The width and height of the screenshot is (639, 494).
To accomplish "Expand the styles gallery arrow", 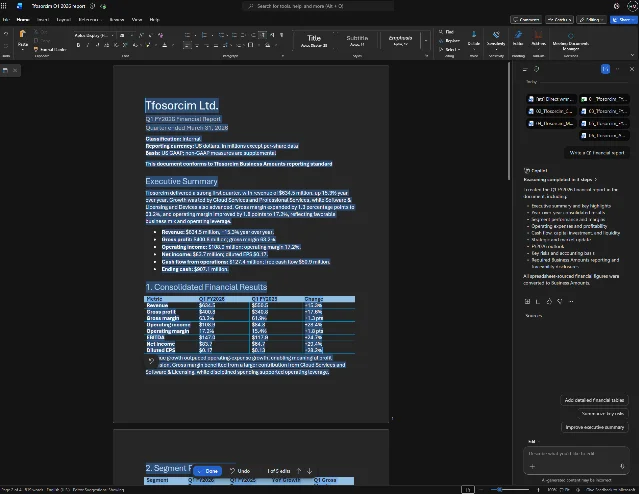I will pyautogui.click(x=426, y=41).
